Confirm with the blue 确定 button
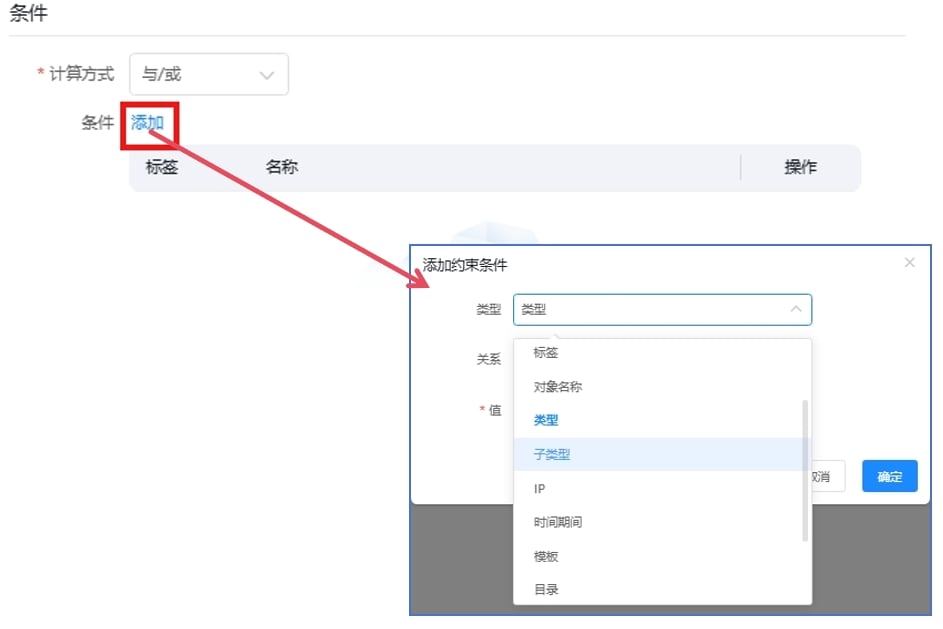This screenshot has width=943, height=629. (x=889, y=476)
